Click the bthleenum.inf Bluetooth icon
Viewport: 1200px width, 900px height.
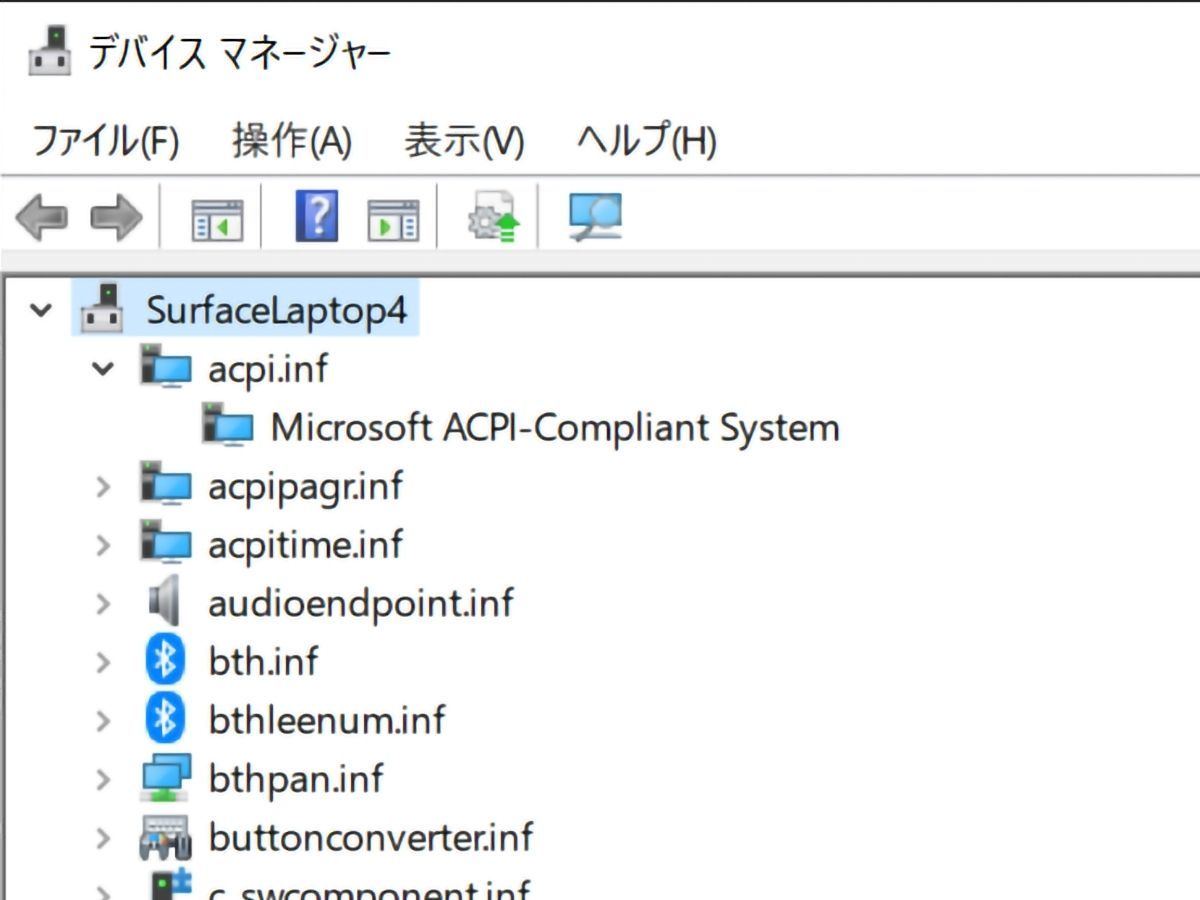pyautogui.click(x=166, y=718)
